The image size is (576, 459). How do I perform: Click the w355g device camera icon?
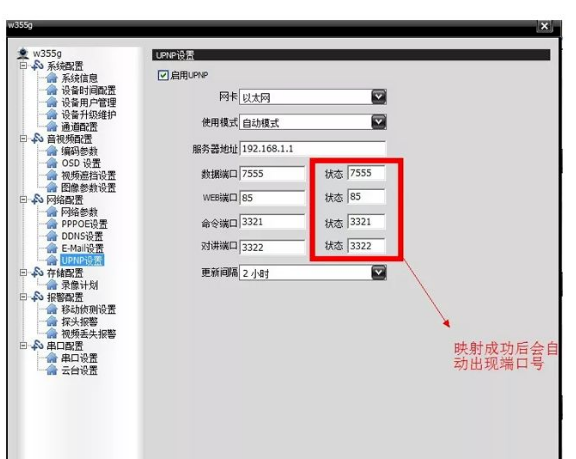pos(23,54)
